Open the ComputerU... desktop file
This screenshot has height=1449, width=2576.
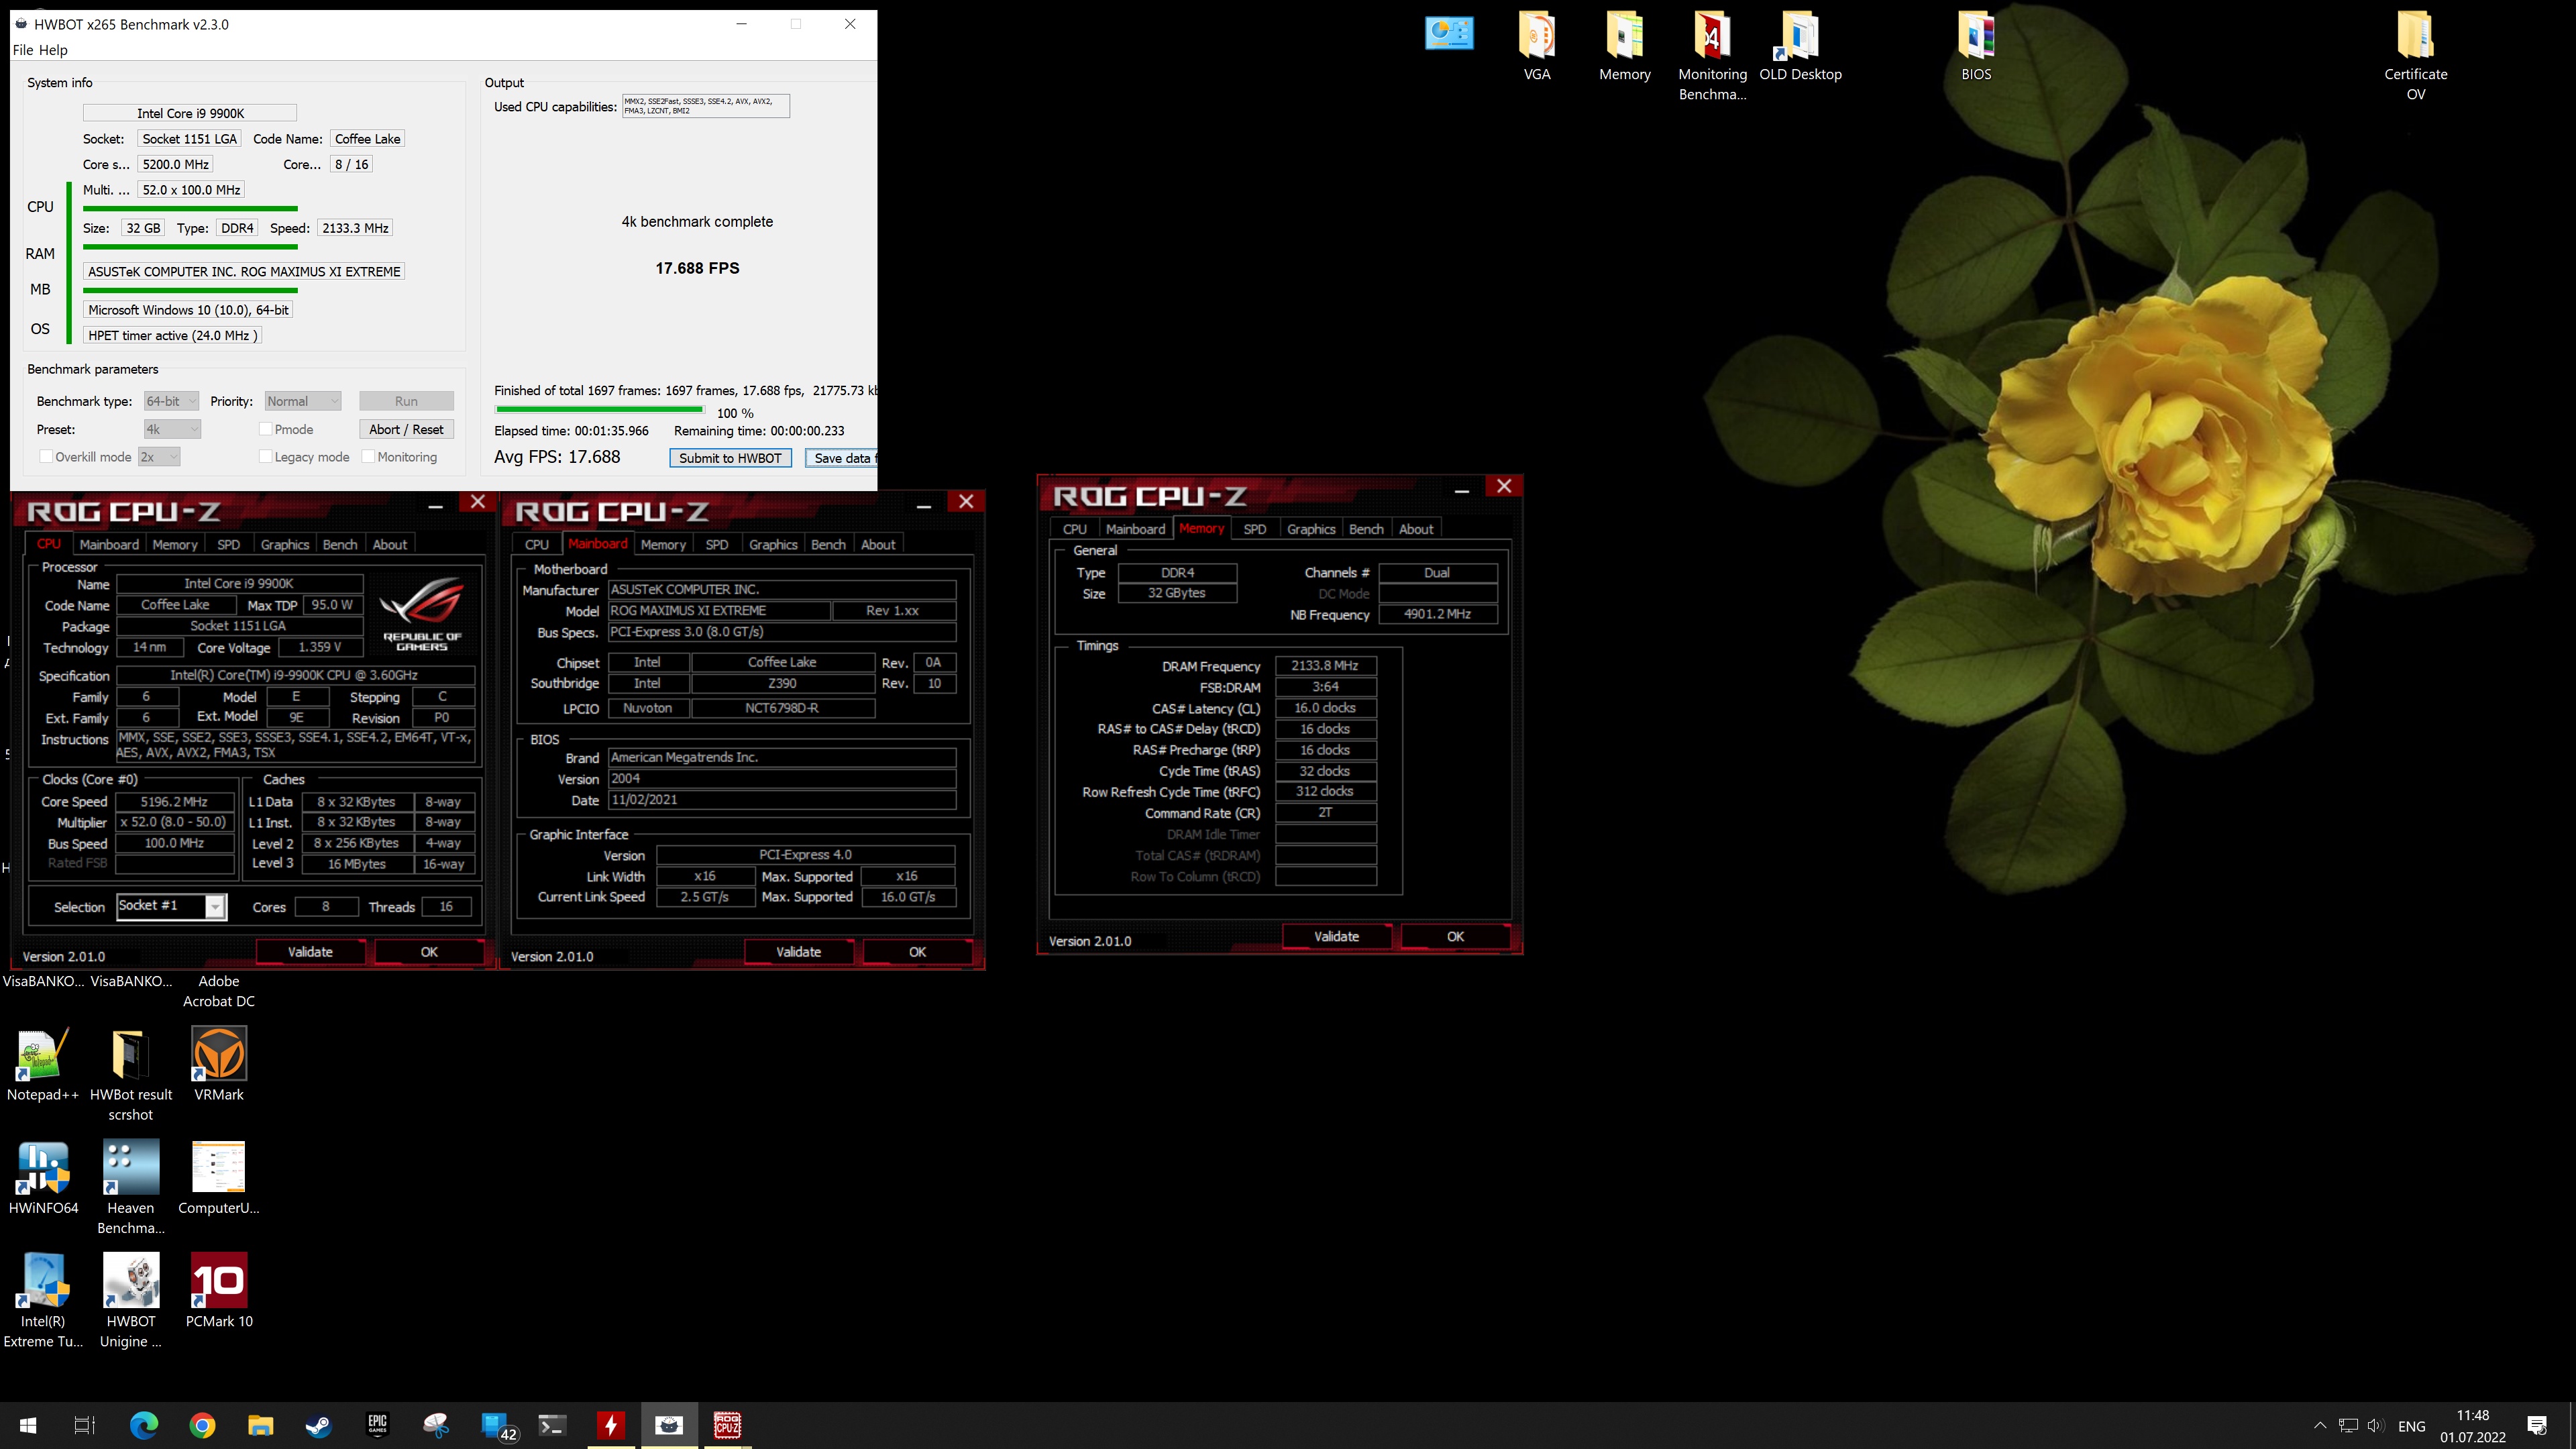(219, 1178)
